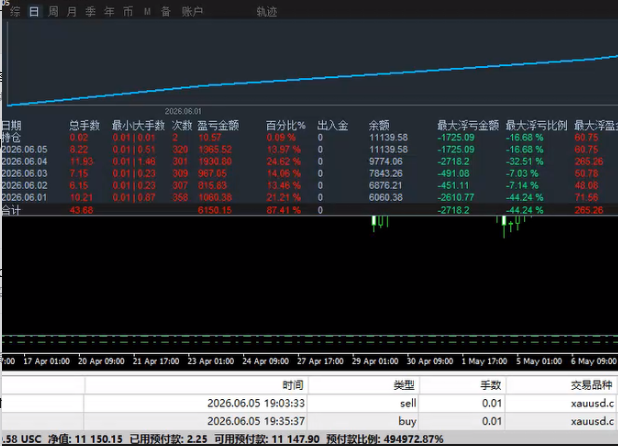Click trade count 358

[x=180, y=197]
